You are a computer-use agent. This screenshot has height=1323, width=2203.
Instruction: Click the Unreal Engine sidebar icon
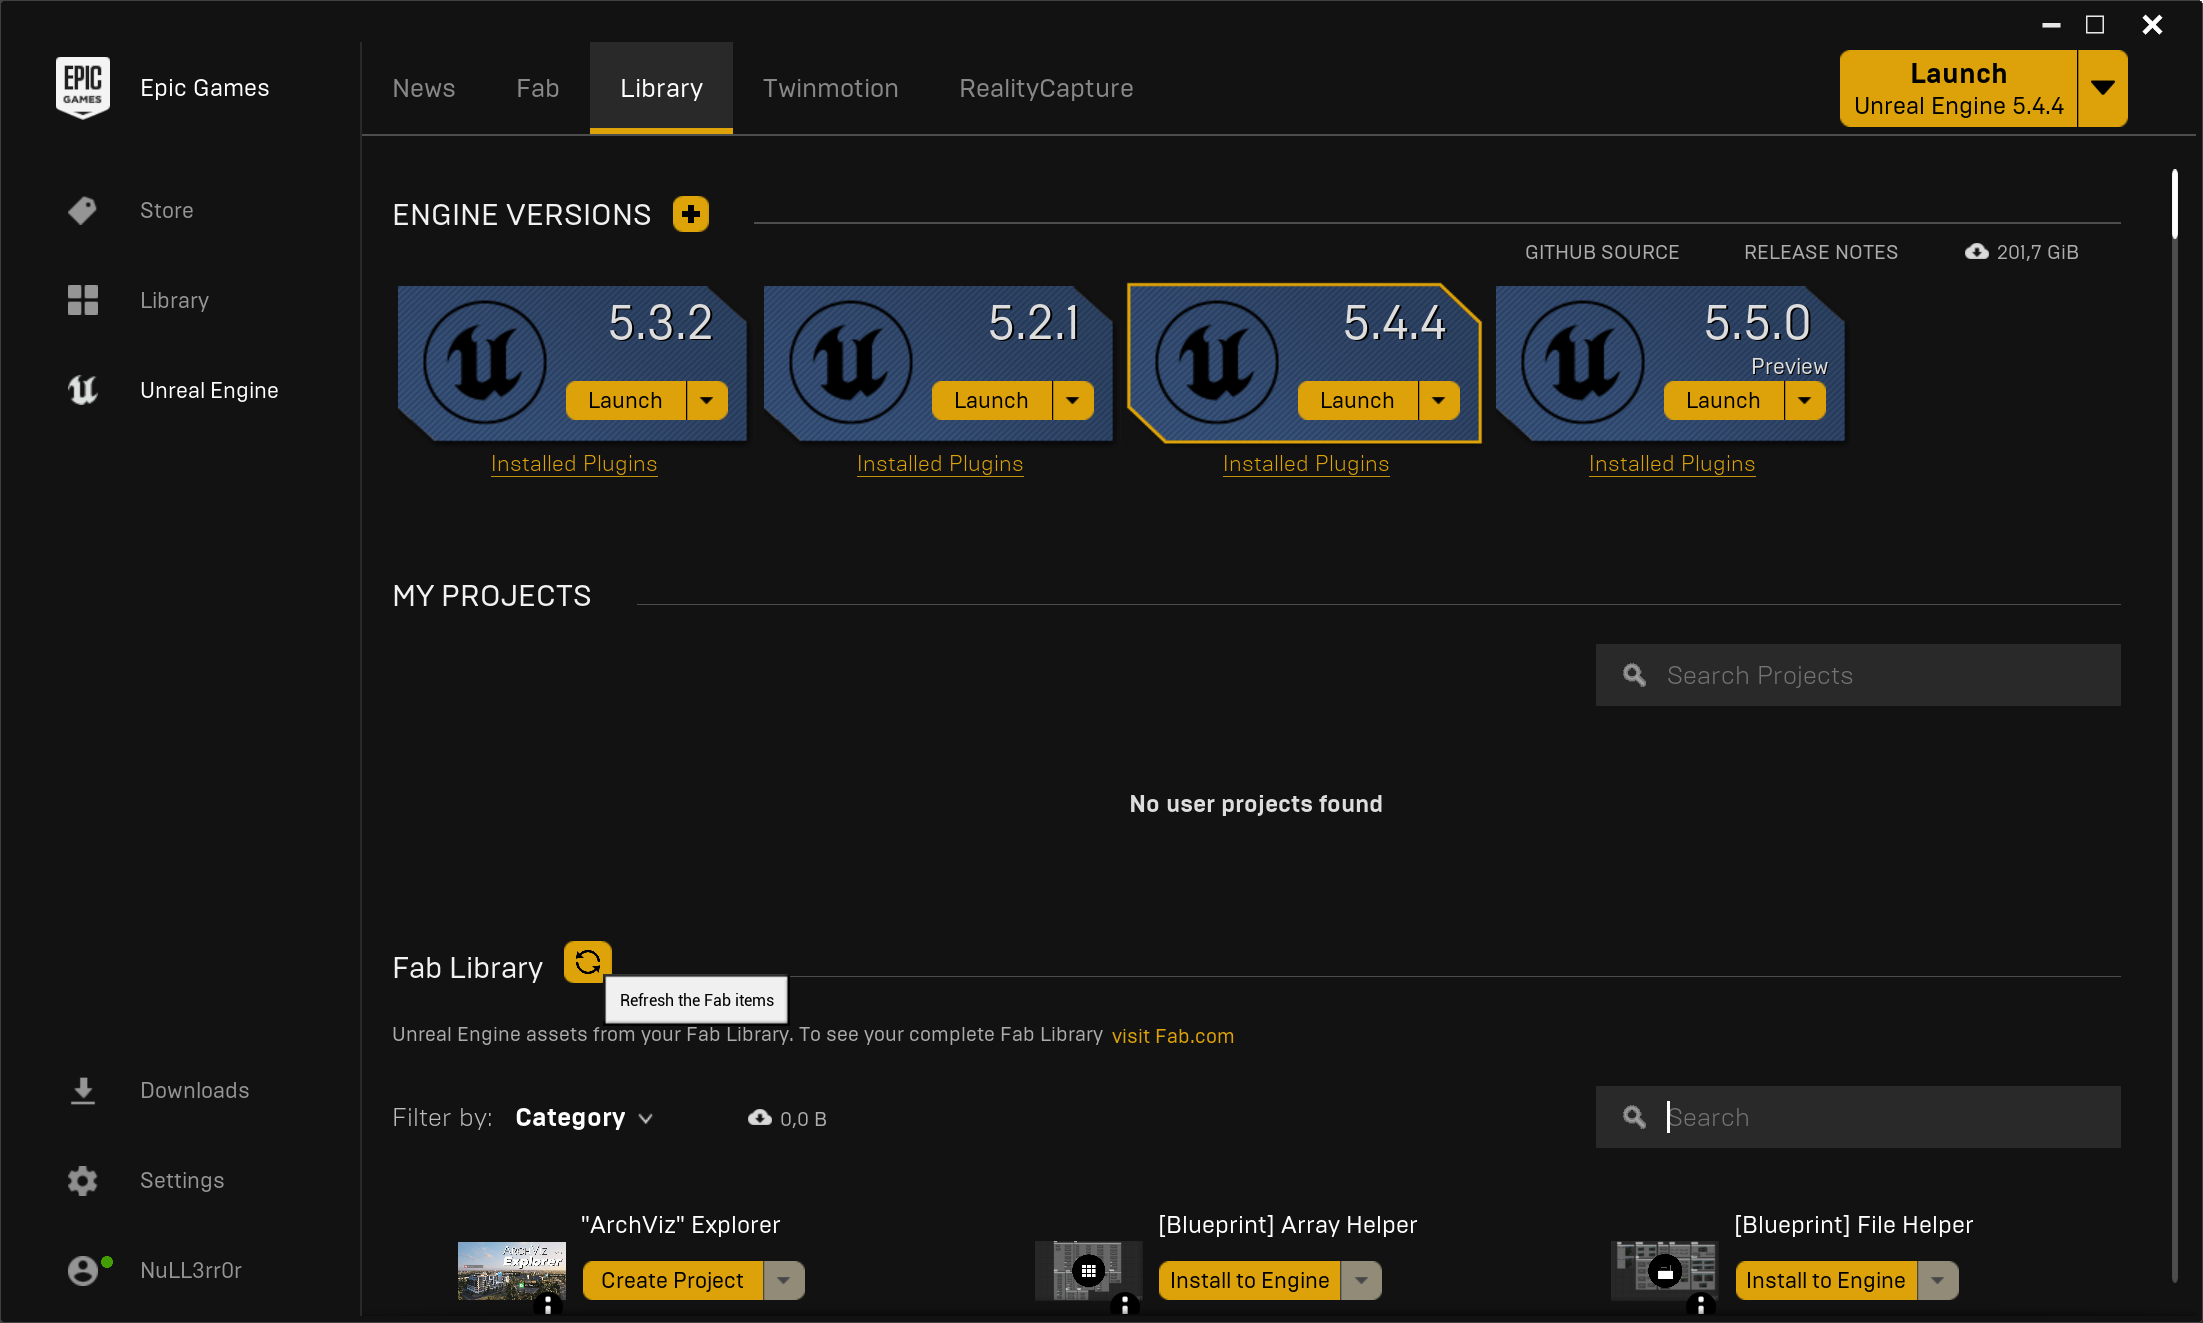click(x=80, y=390)
